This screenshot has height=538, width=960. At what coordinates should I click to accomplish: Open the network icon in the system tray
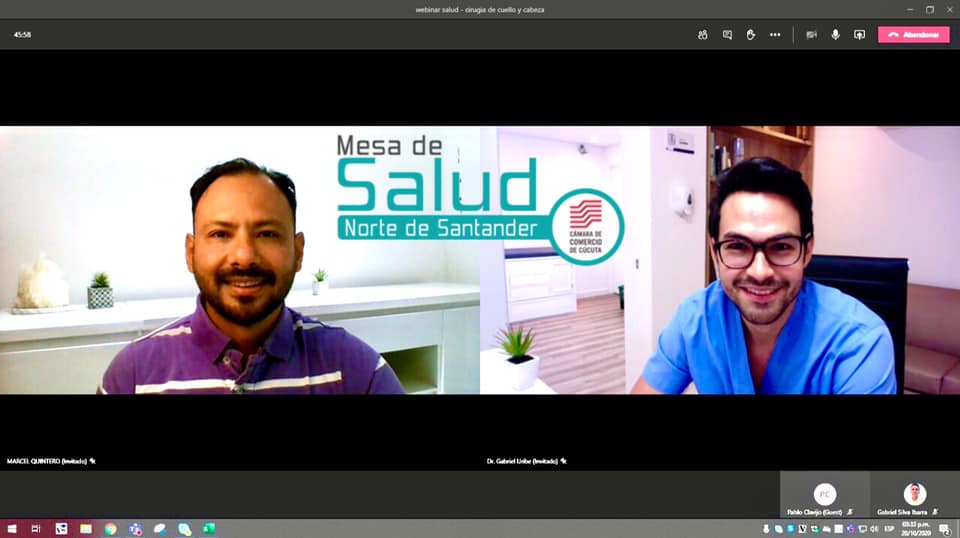pos(863,529)
